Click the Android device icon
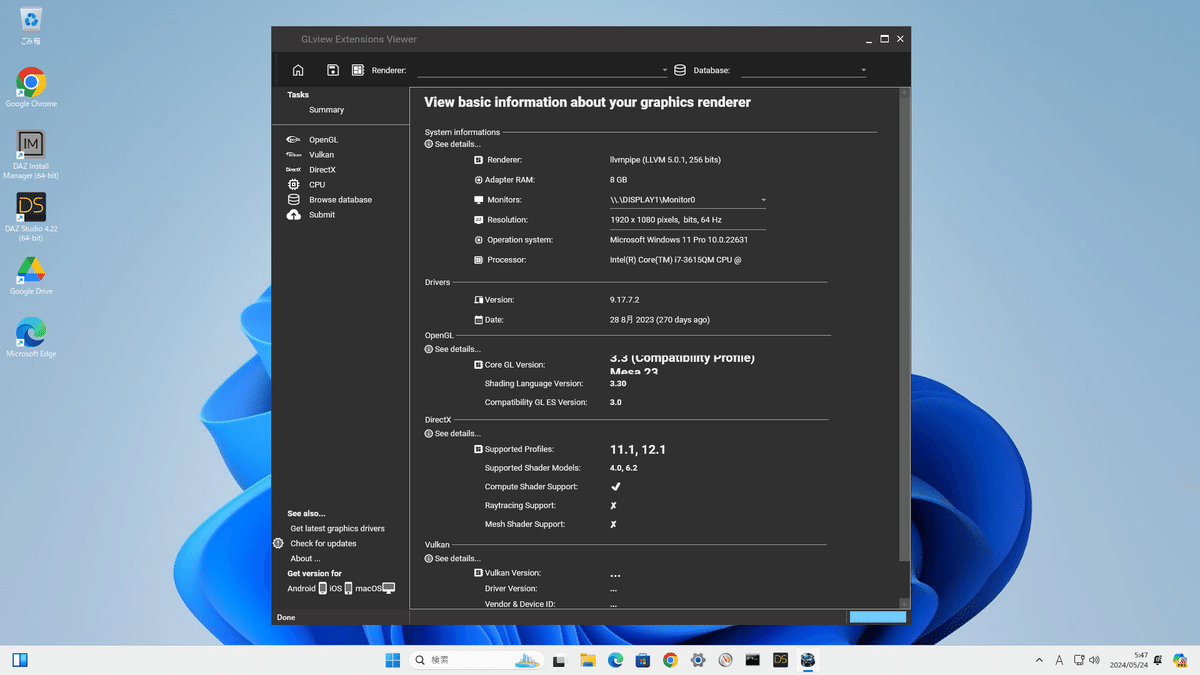Screen dimensions: 1200x675 [x=322, y=588]
